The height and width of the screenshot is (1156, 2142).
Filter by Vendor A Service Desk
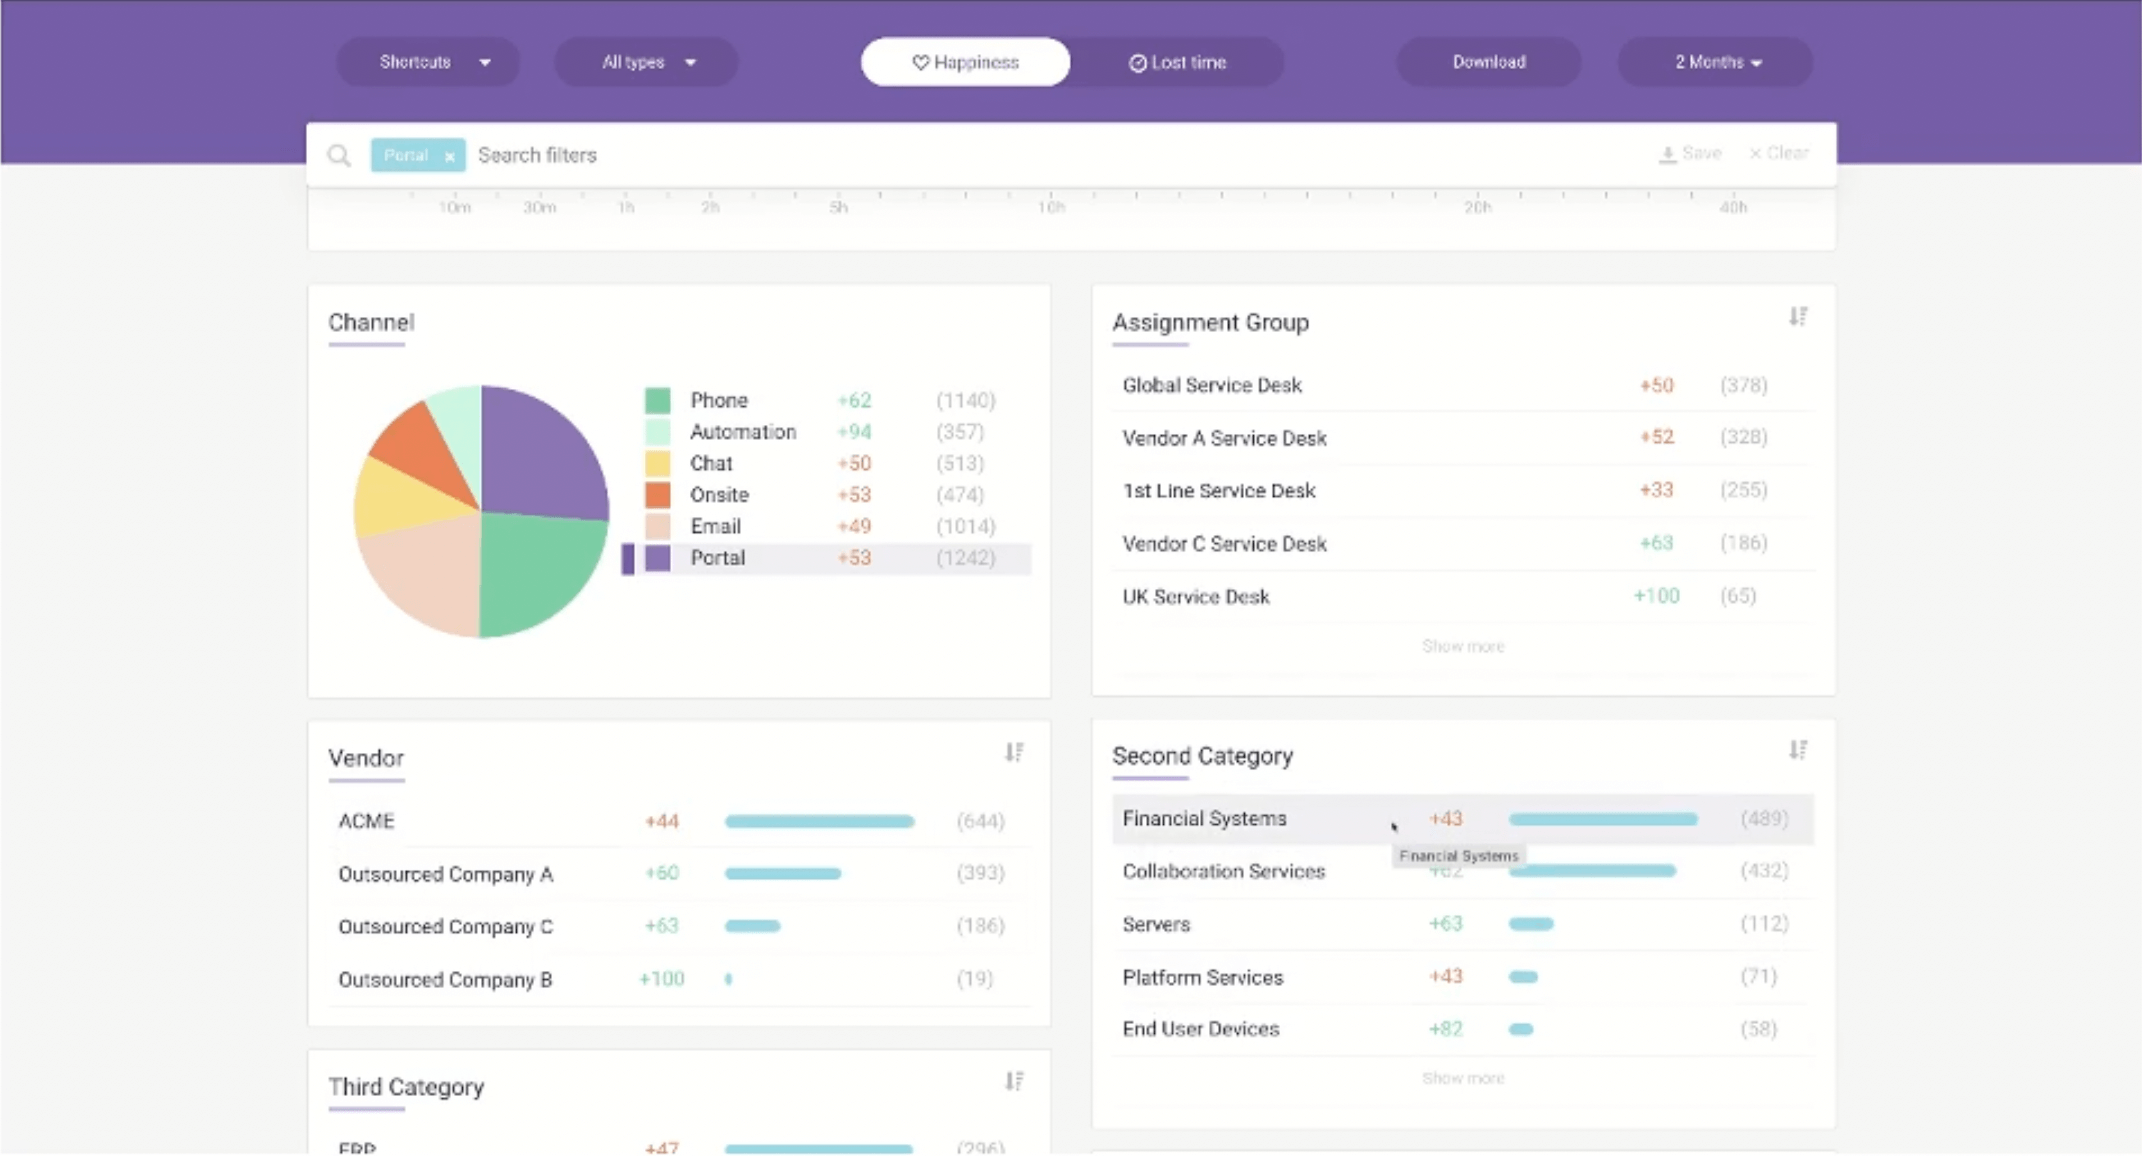(1463, 438)
